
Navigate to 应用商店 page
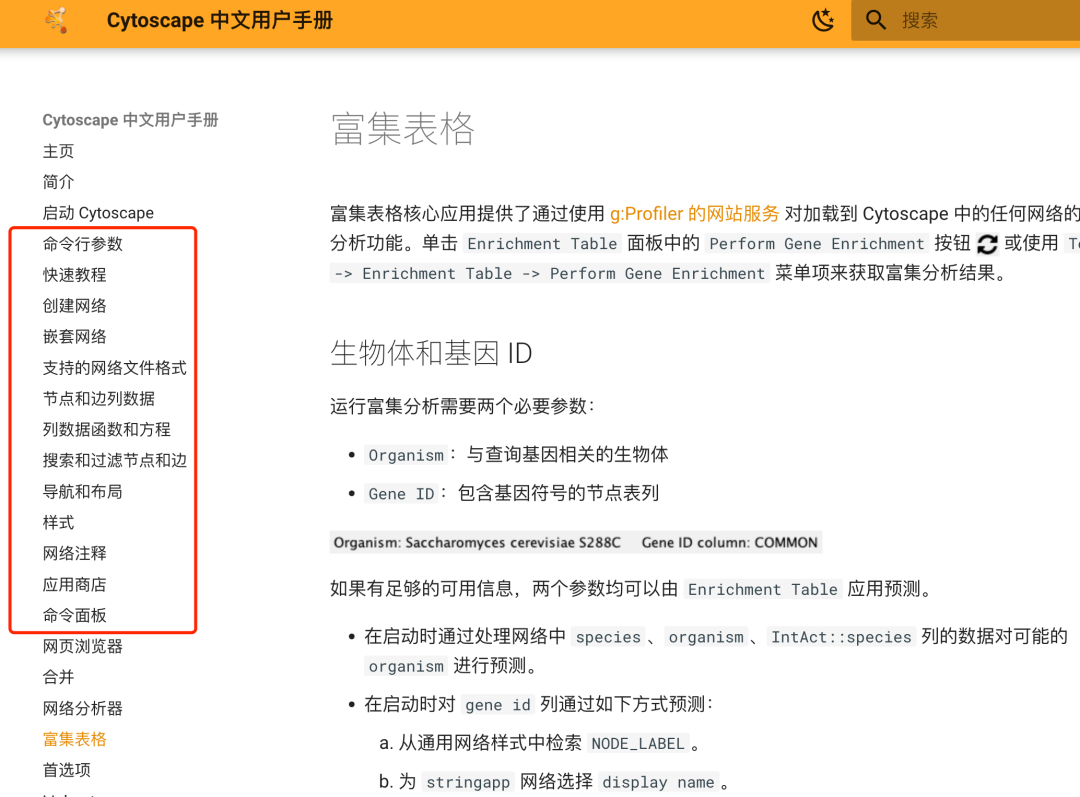click(x=74, y=585)
